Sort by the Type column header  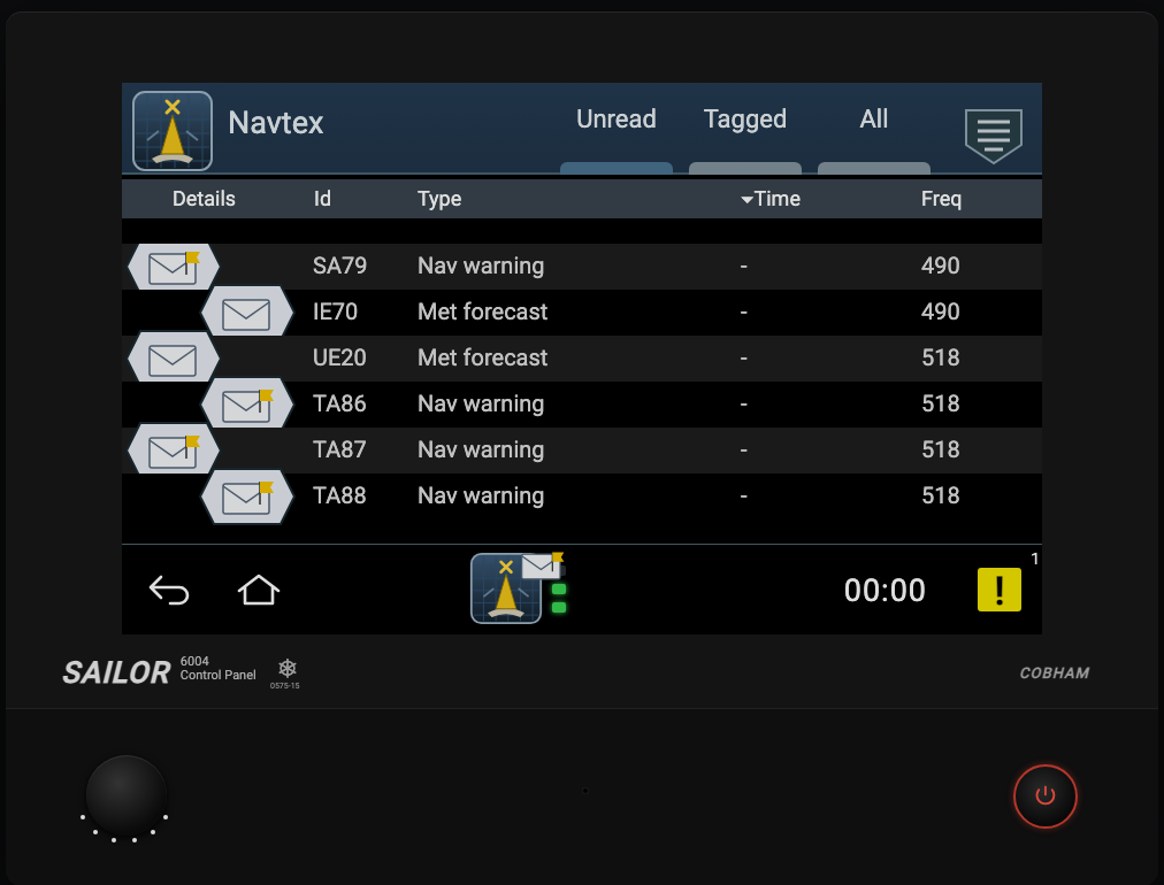pos(439,199)
